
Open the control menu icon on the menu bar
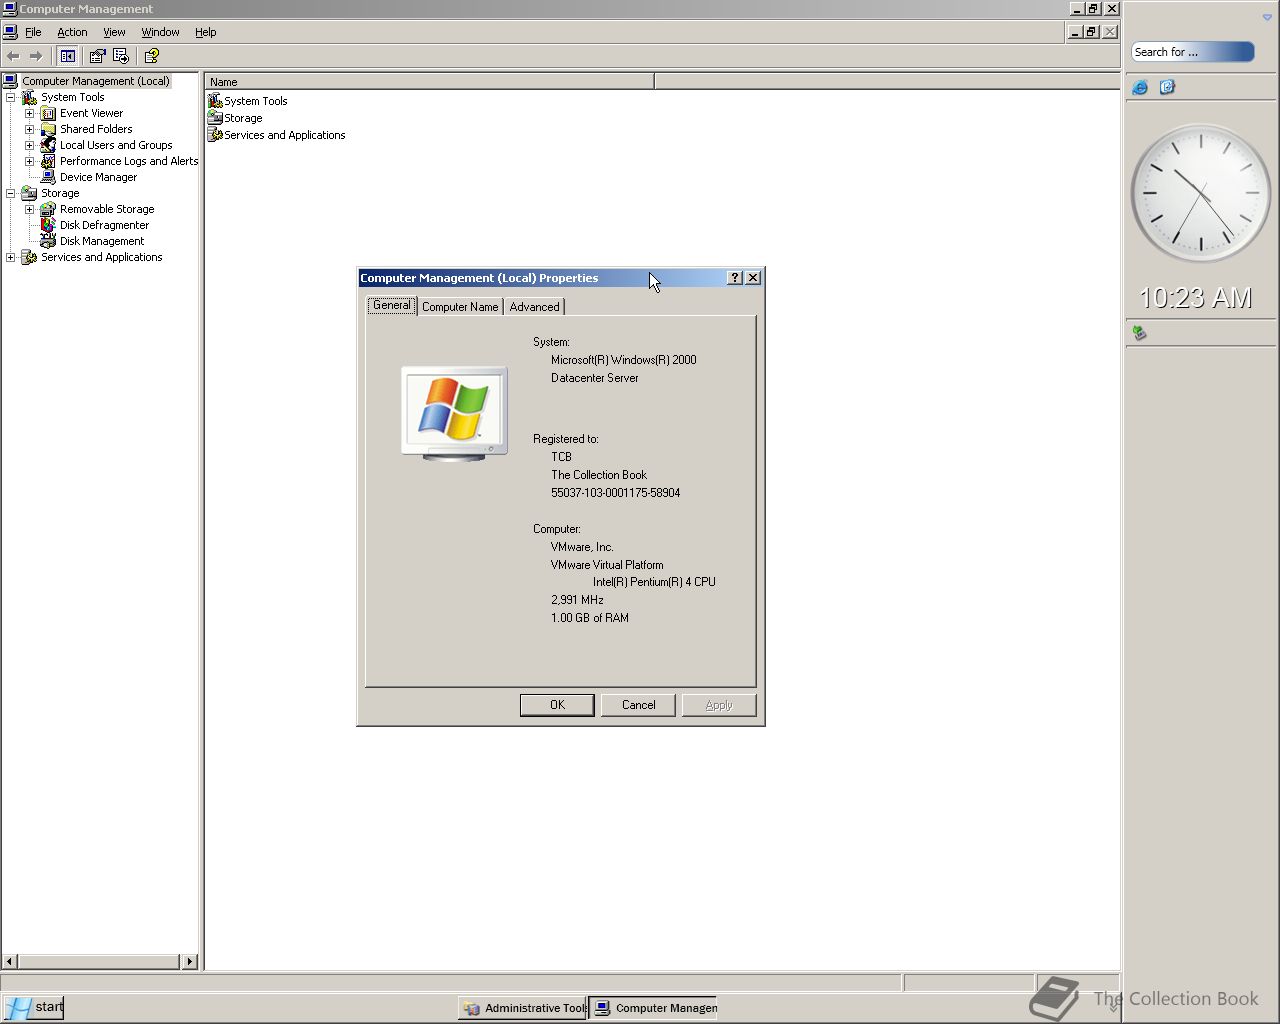point(10,32)
